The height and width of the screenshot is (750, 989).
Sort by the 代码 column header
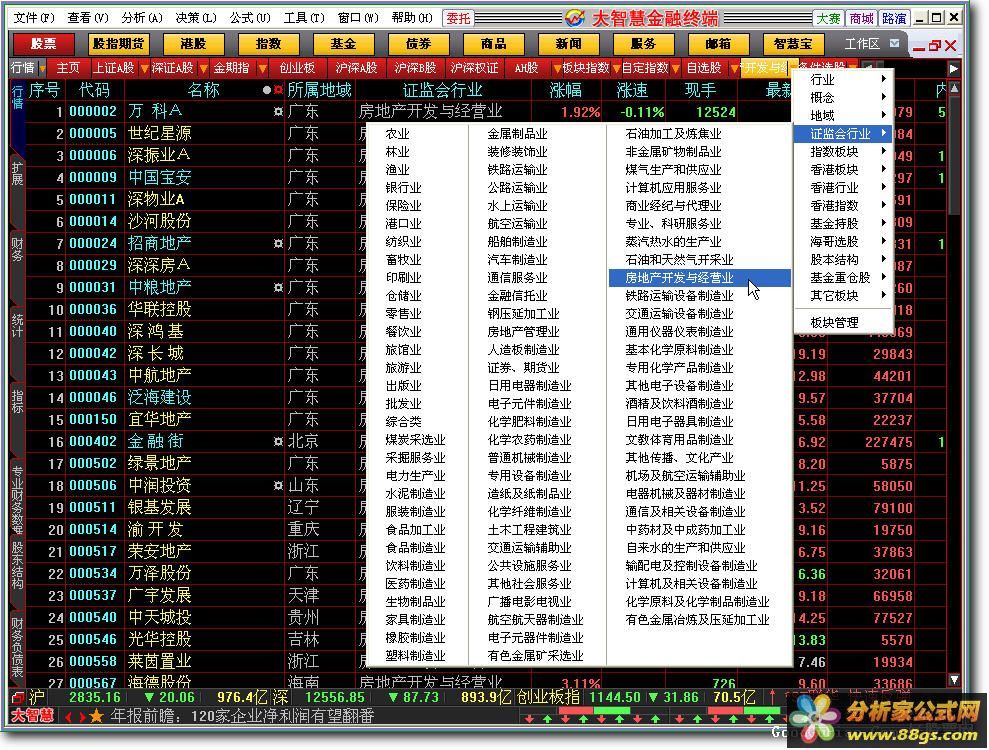(94, 90)
